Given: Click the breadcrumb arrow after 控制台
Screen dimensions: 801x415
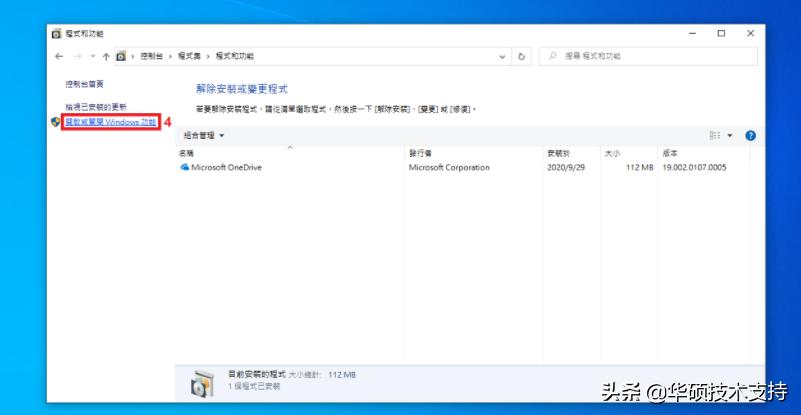Looking at the screenshot, I should 171,57.
